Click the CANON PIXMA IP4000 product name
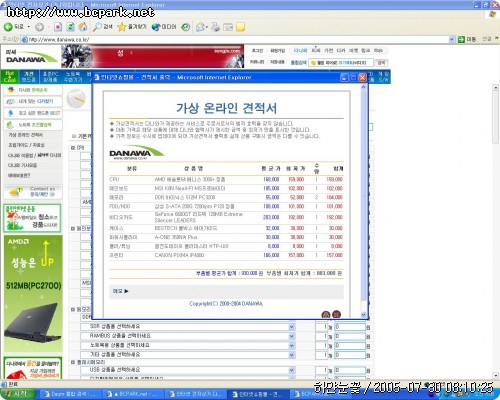500x400 pixels. click(x=179, y=255)
